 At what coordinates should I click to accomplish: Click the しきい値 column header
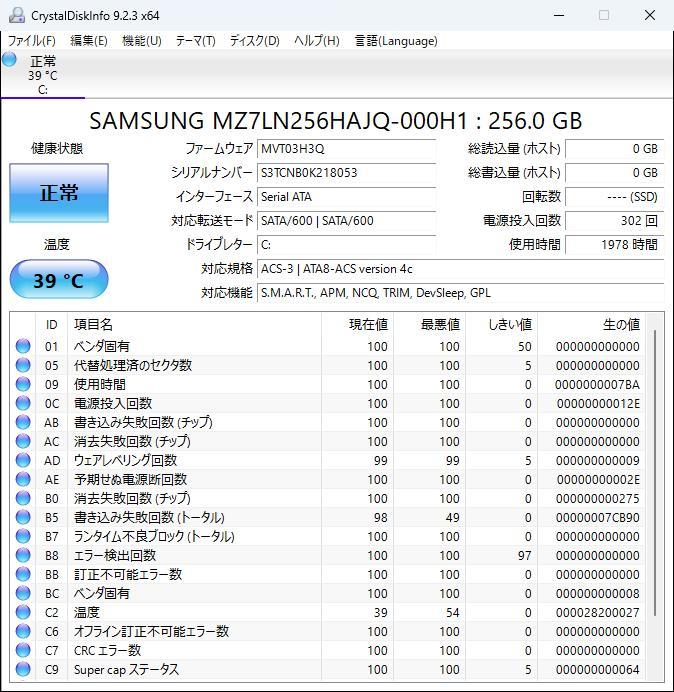pyautogui.click(x=501, y=324)
